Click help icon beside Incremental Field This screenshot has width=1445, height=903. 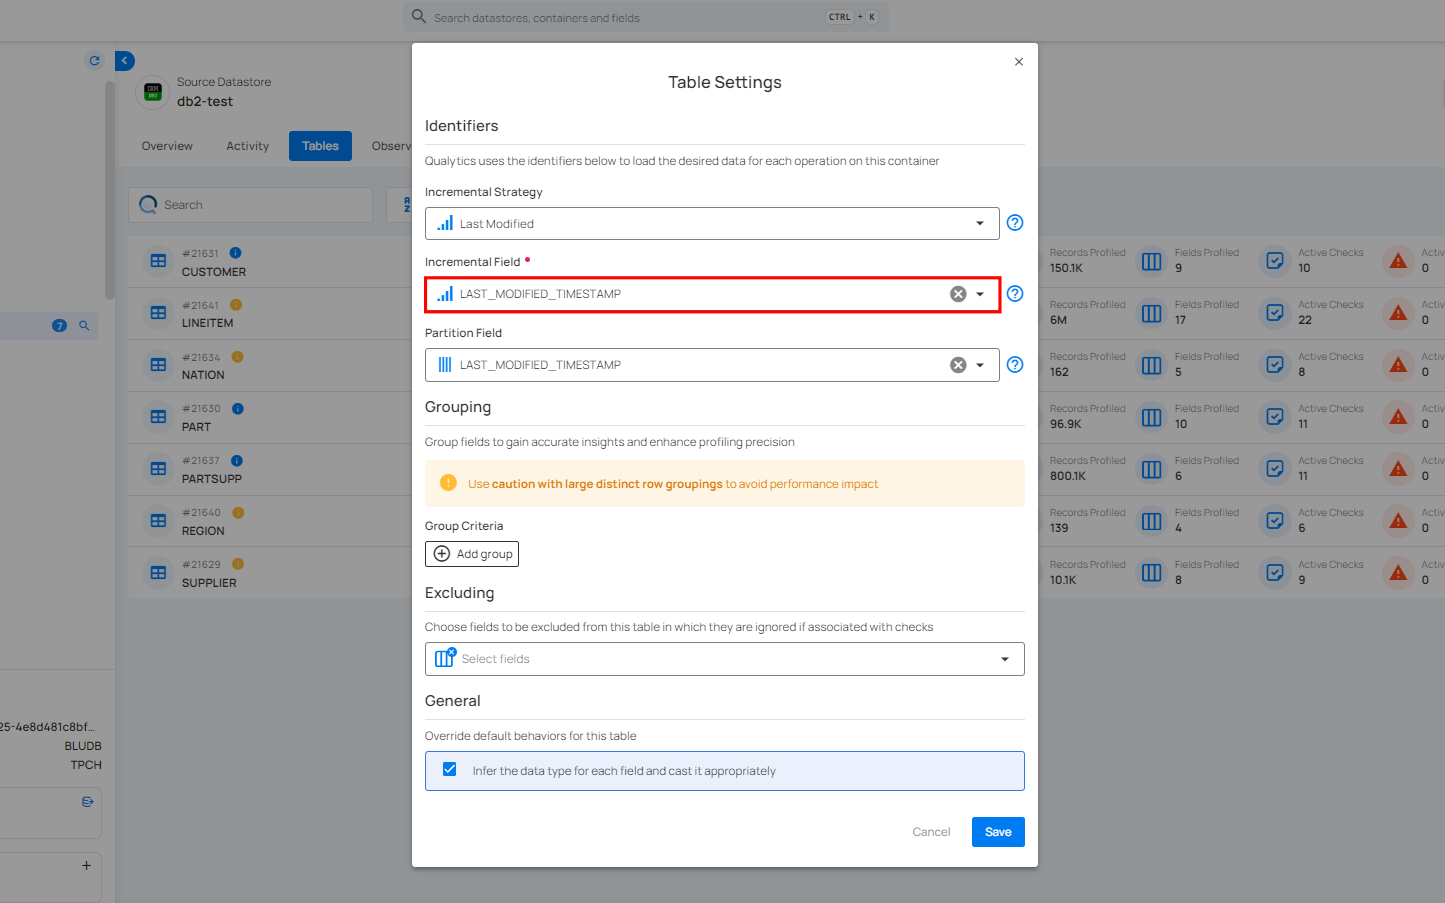1014,294
